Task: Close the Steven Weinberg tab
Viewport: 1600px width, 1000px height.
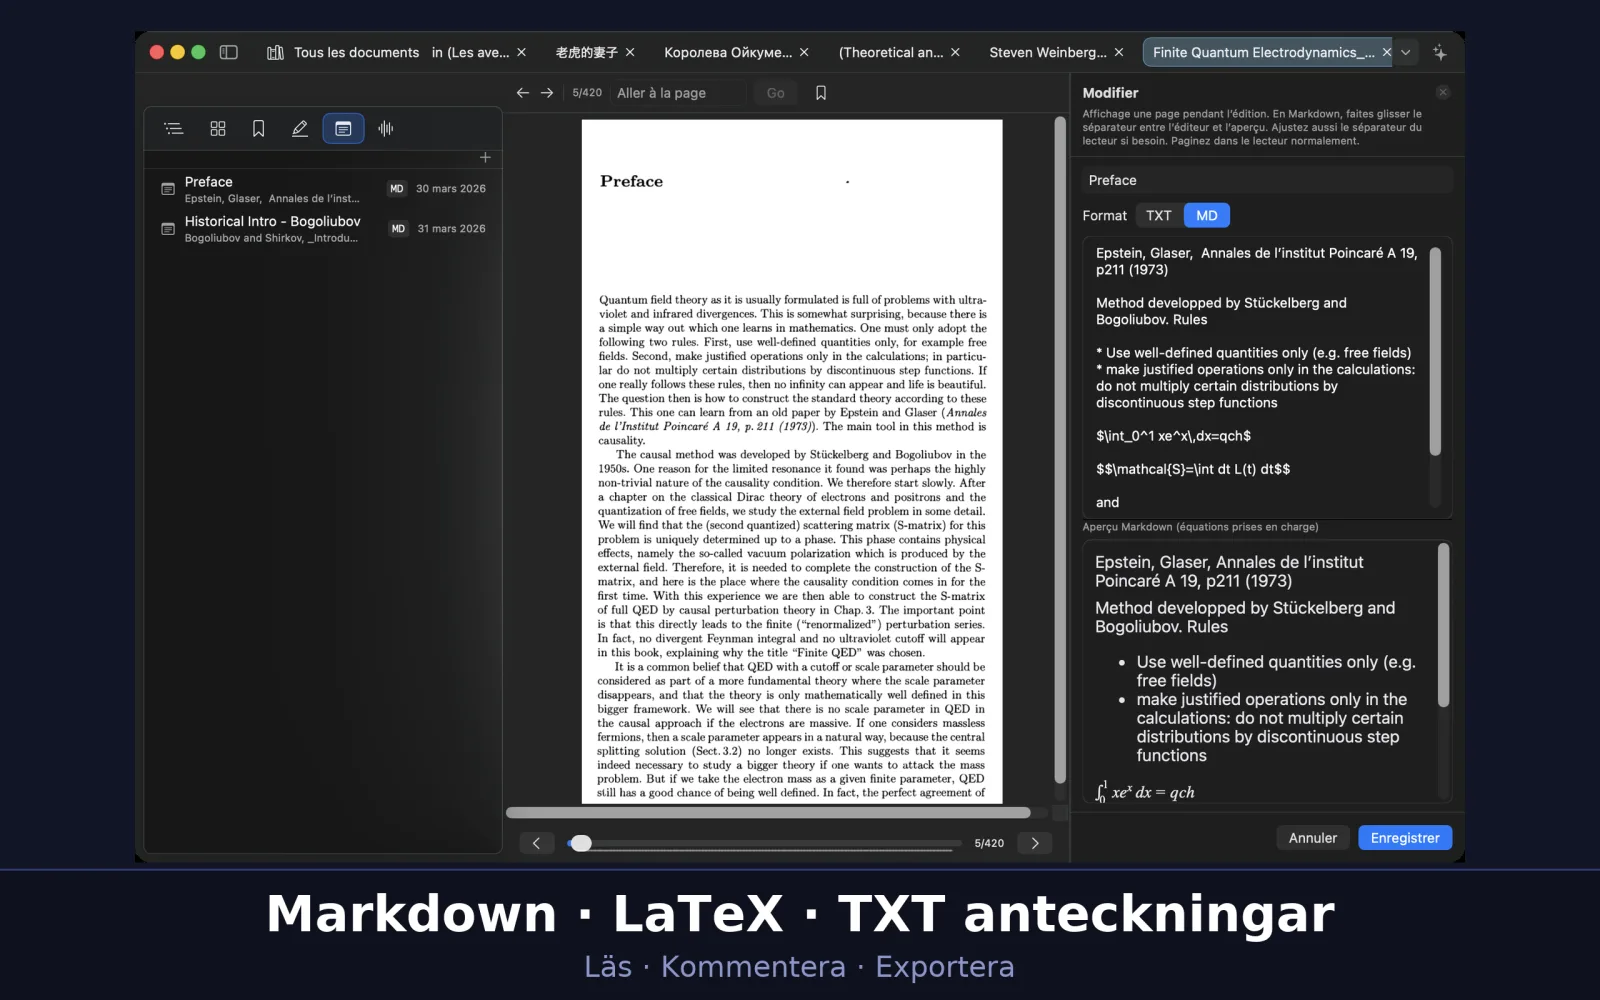Action: click(1119, 52)
